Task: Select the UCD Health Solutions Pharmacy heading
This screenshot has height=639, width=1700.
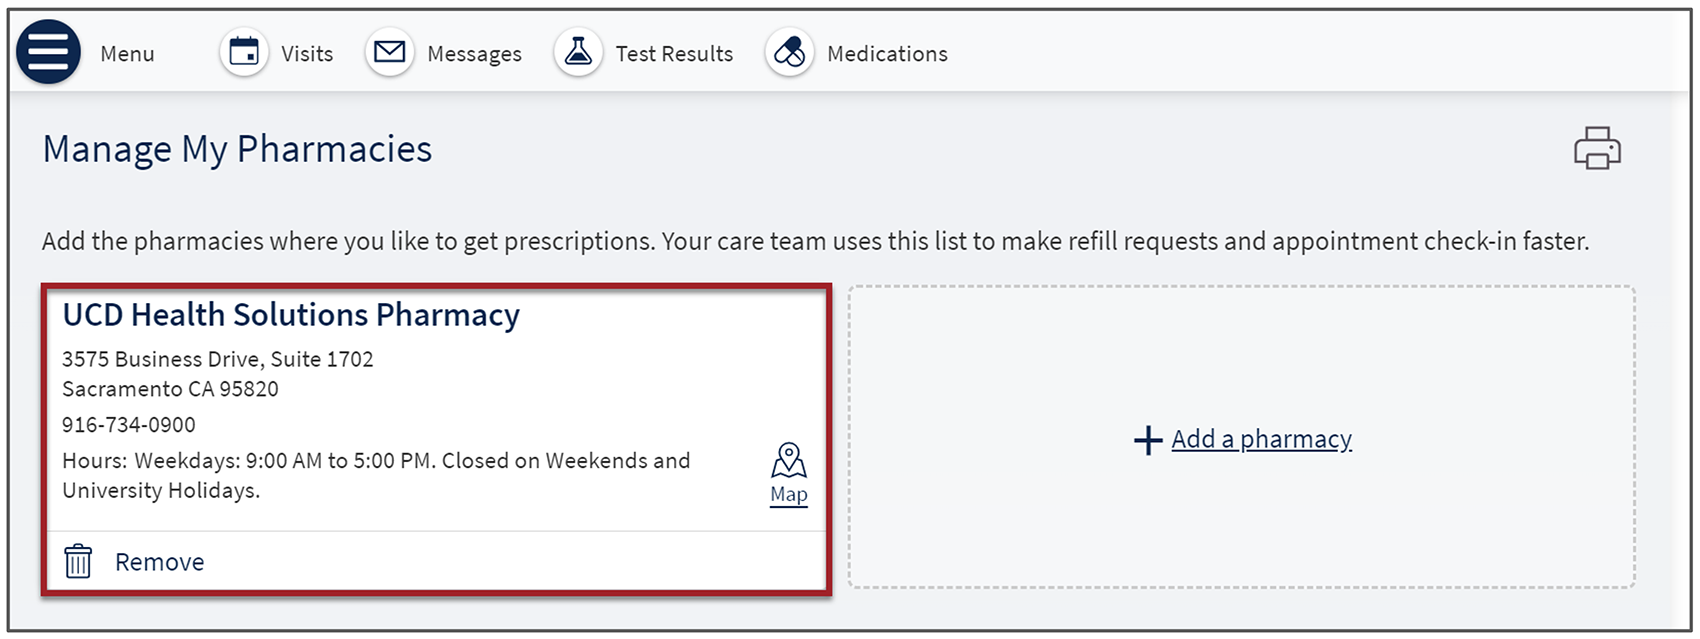Action: (291, 315)
